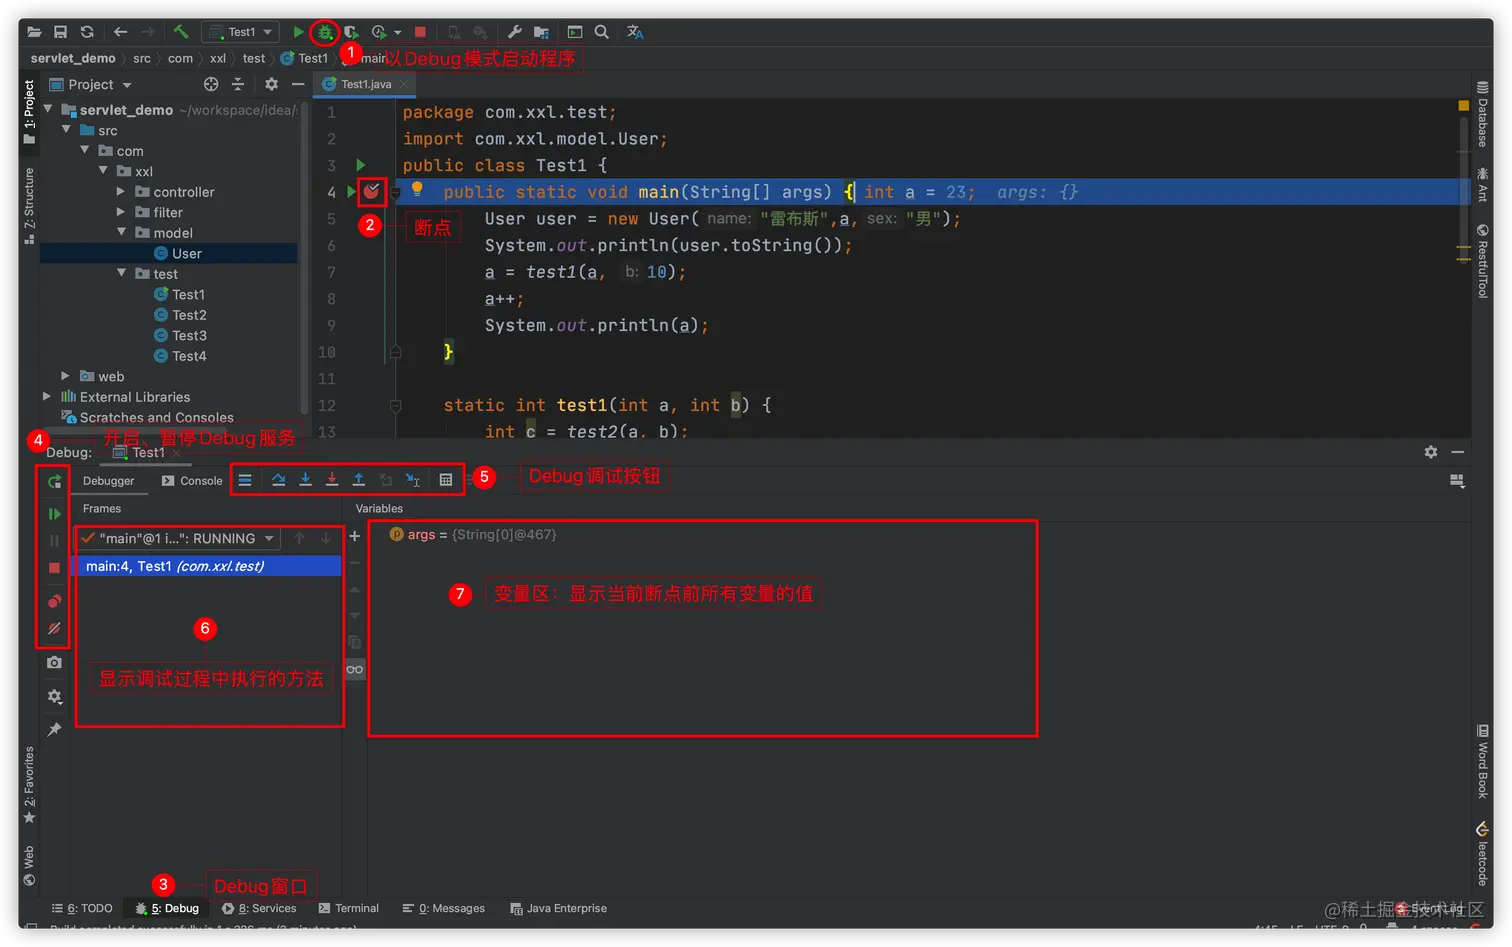Click the locate file target icon in Project panel

click(211, 85)
